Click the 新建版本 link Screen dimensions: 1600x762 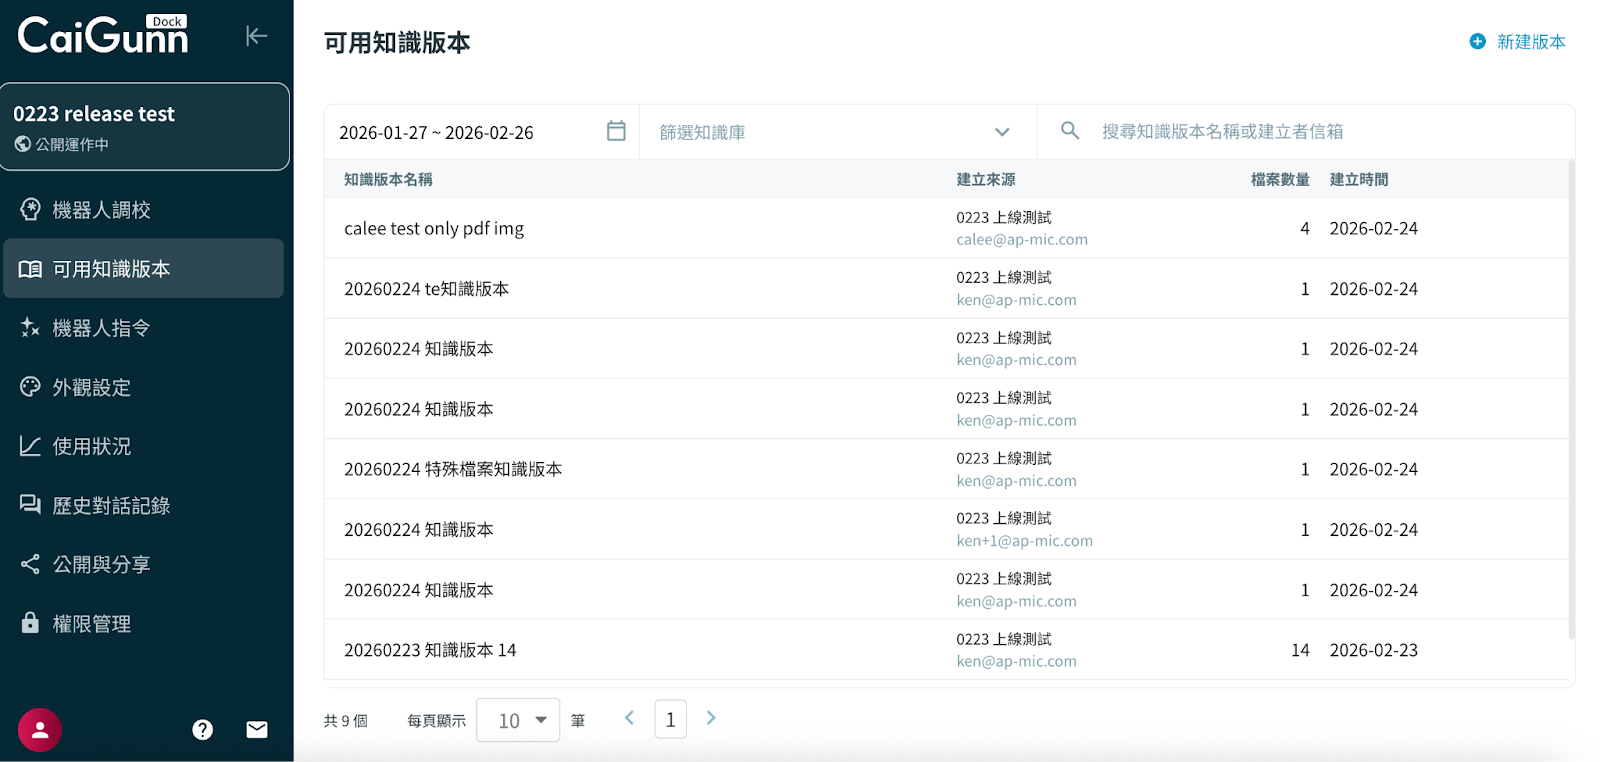coord(1530,42)
